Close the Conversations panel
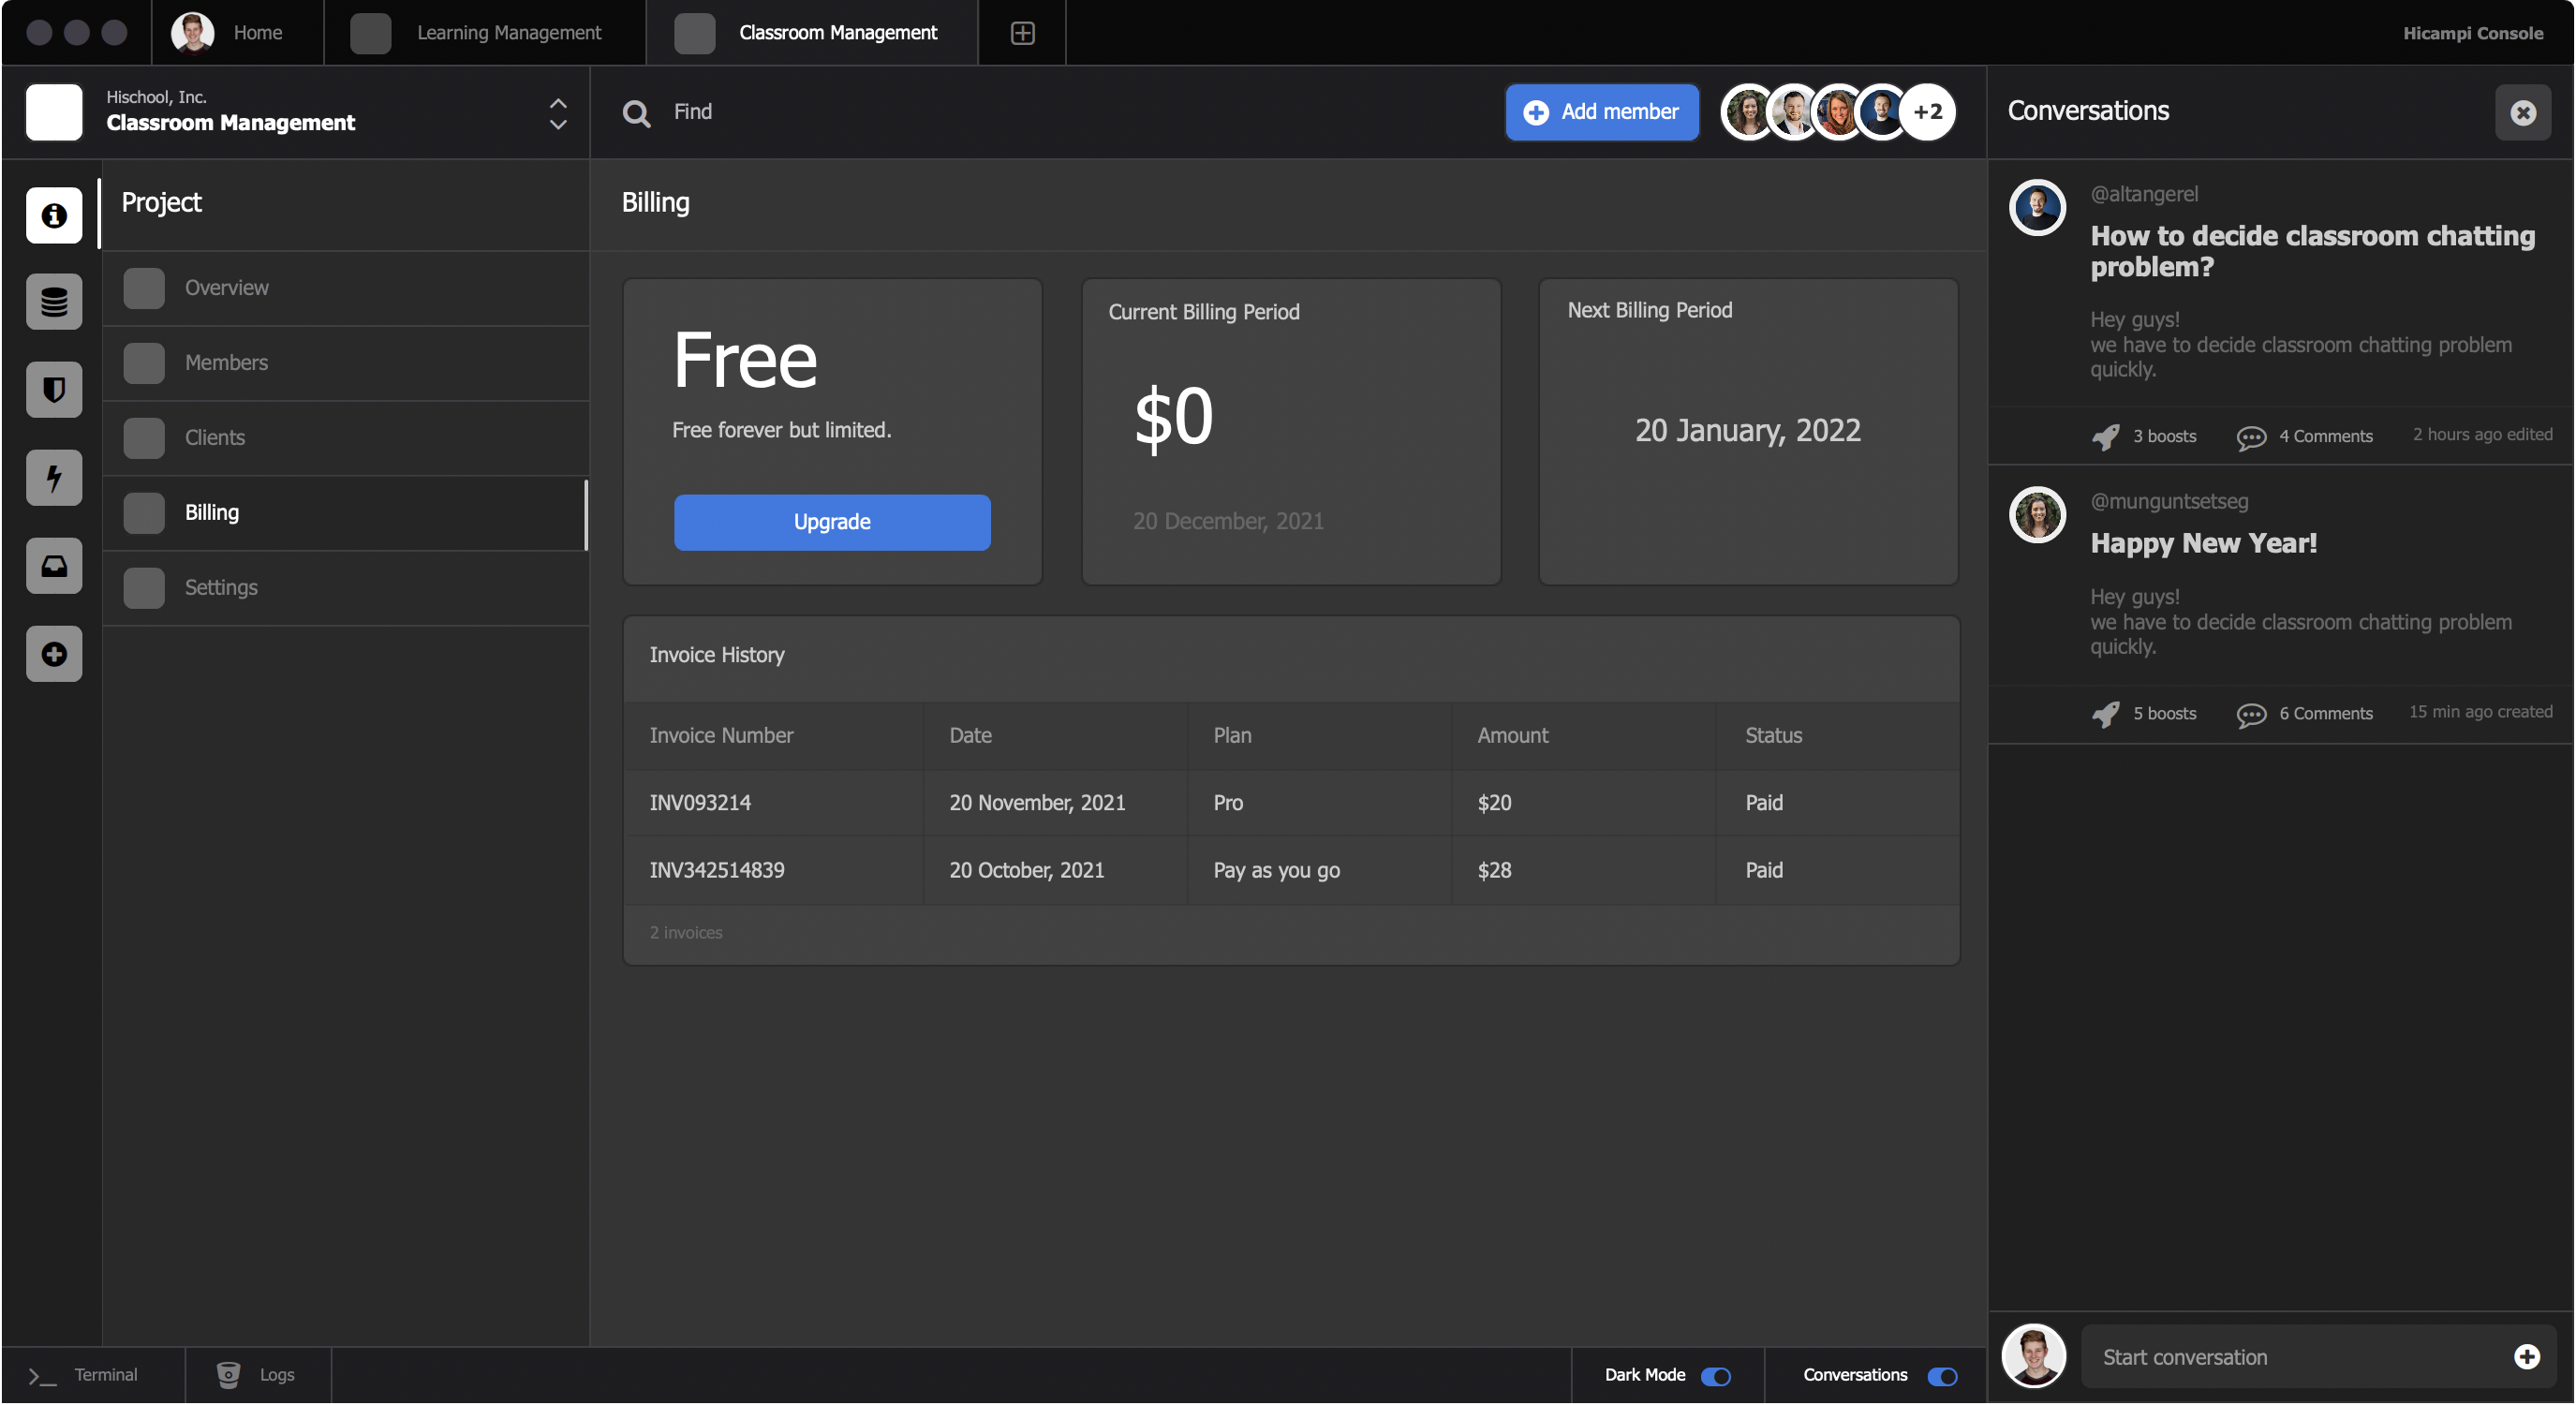2576x1405 pixels. pos(2522,112)
